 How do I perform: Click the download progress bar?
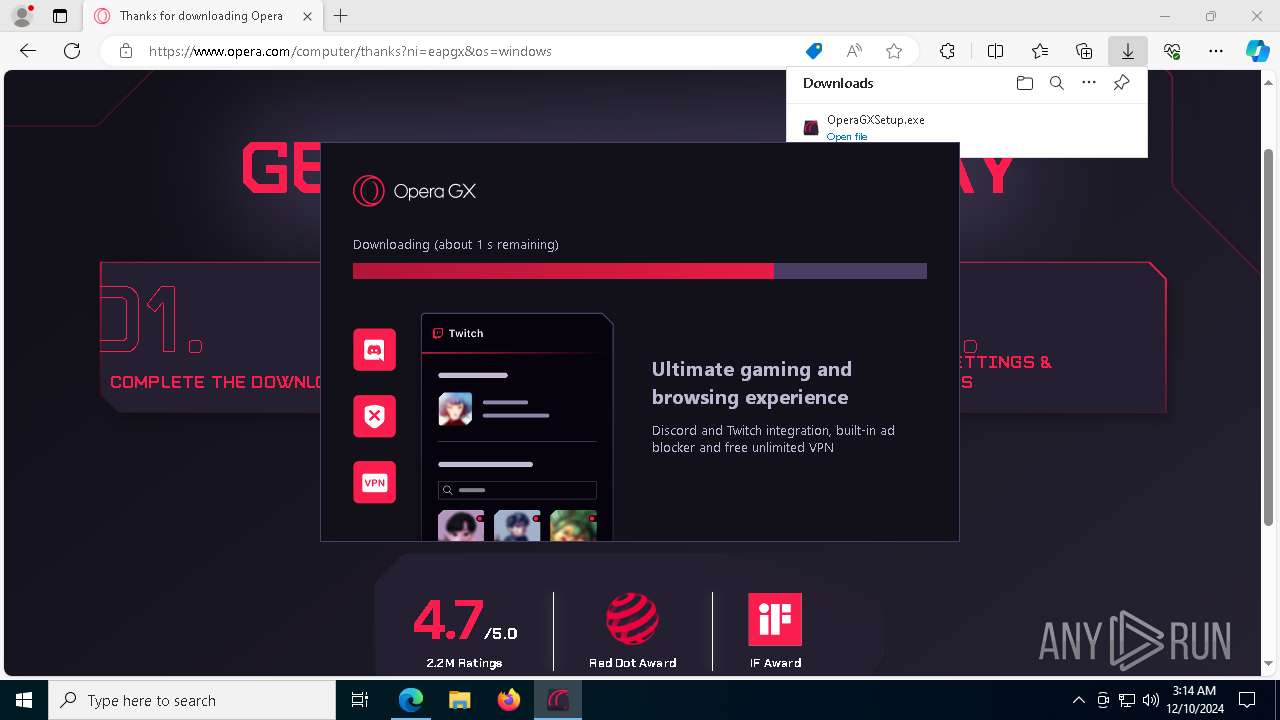[x=640, y=271]
